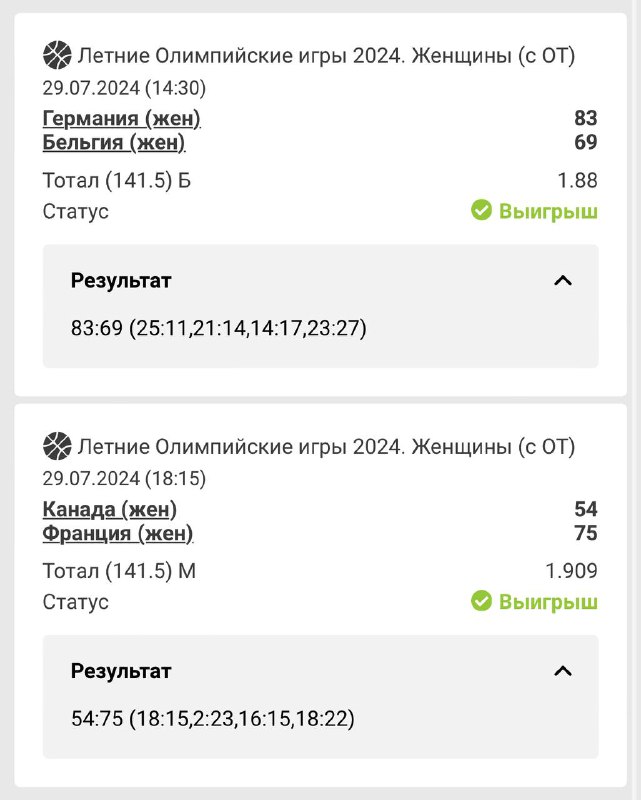This screenshot has width=641, height=800.
Task: Open the Бельгия (жен) team link
Action: coord(114,143)
